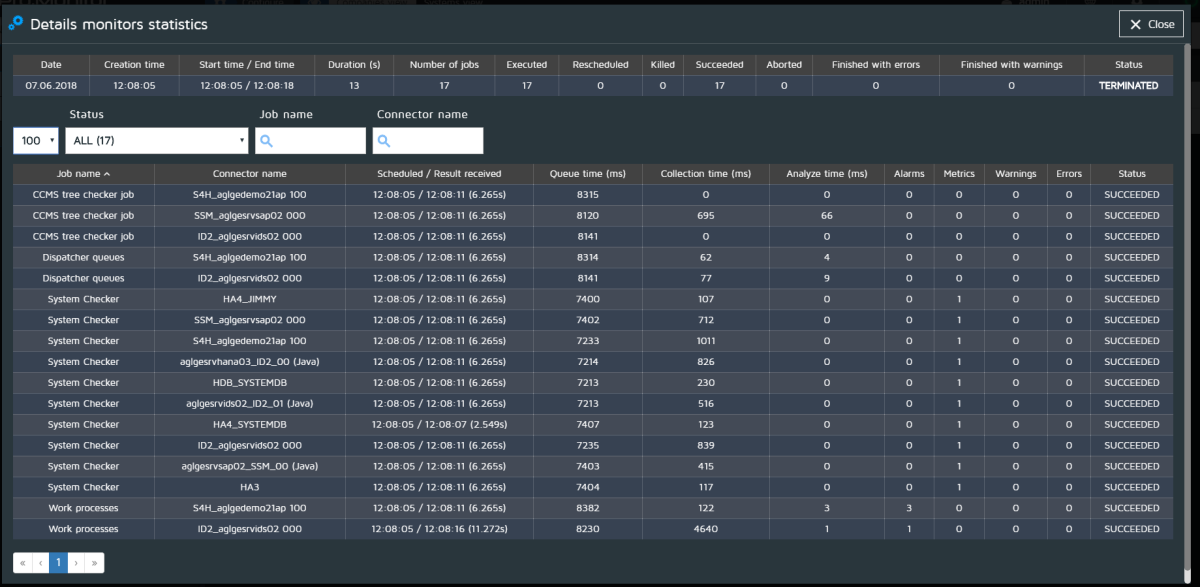The width and height of the screenshot is (1200, 587).
Task: Go to previous page arrow
Action: click(x=40, y=563)
